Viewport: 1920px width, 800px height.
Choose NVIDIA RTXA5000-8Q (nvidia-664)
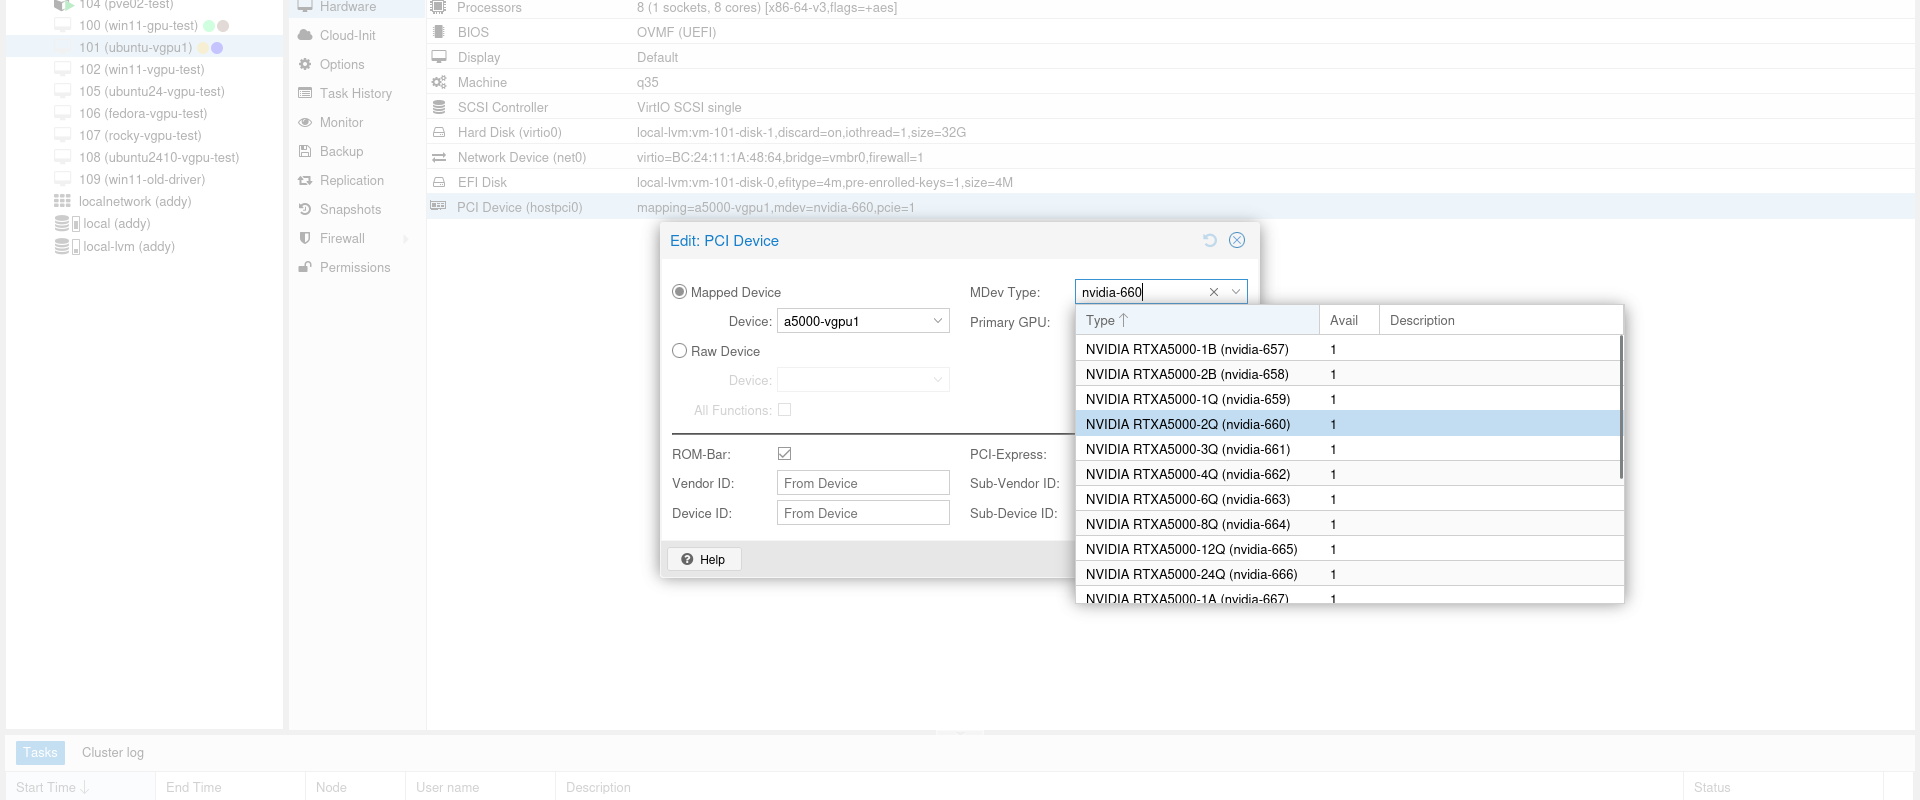point(1347,524)
